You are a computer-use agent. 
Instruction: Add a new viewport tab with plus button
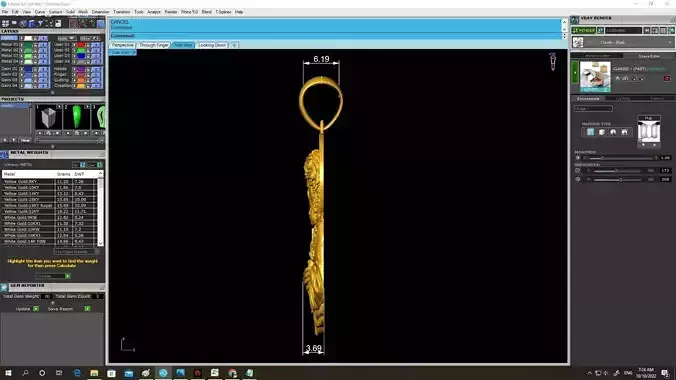coord(234,45)
